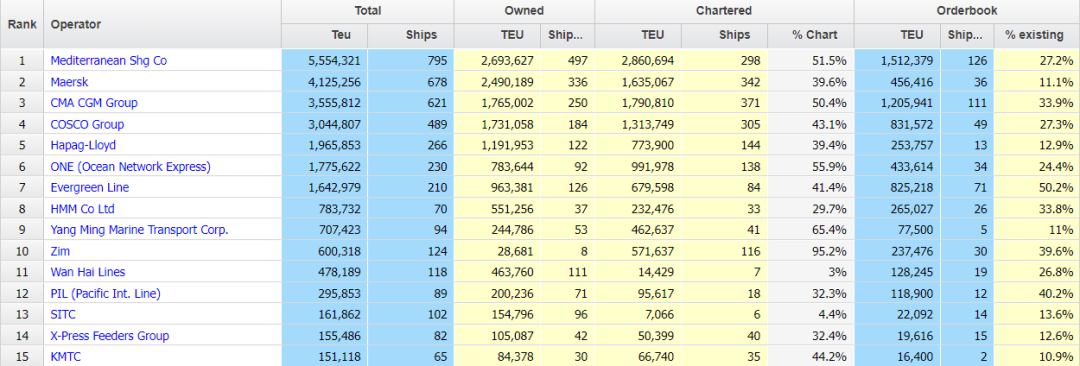Open the CMA CGM Group link
Viewport: 1080px width, 366px height.
94,103
